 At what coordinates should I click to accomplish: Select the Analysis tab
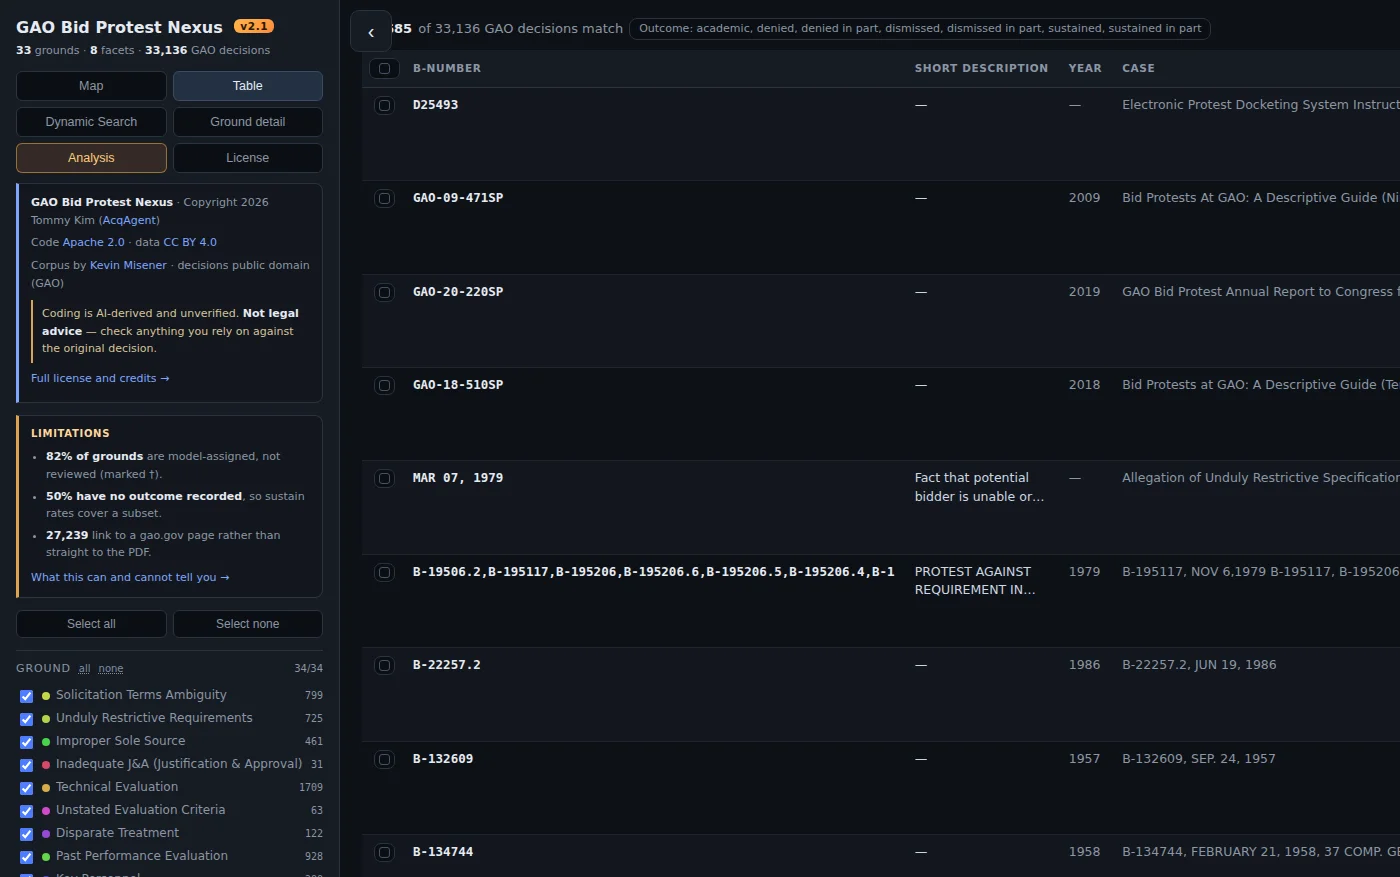click(x=91, y=158)
